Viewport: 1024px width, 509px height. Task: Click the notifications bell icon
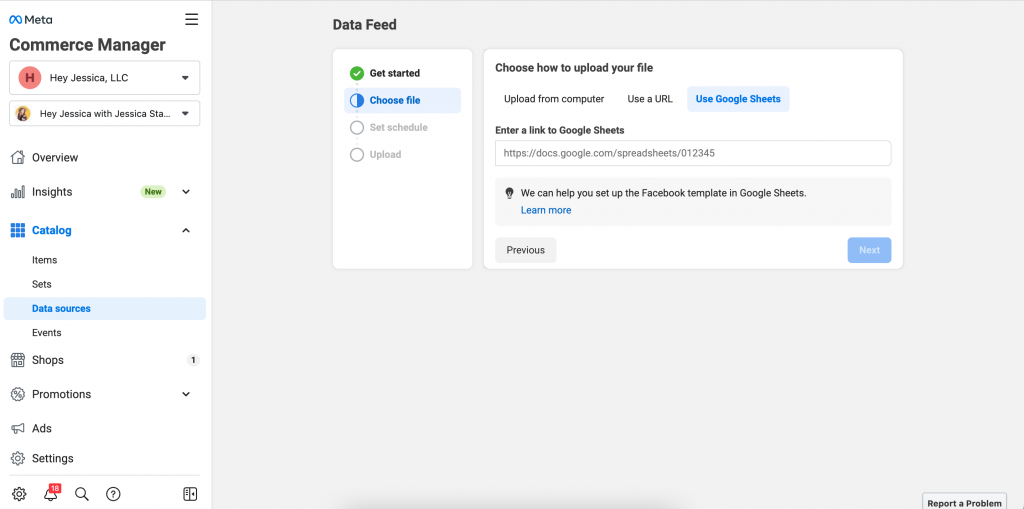click(51, 494)
